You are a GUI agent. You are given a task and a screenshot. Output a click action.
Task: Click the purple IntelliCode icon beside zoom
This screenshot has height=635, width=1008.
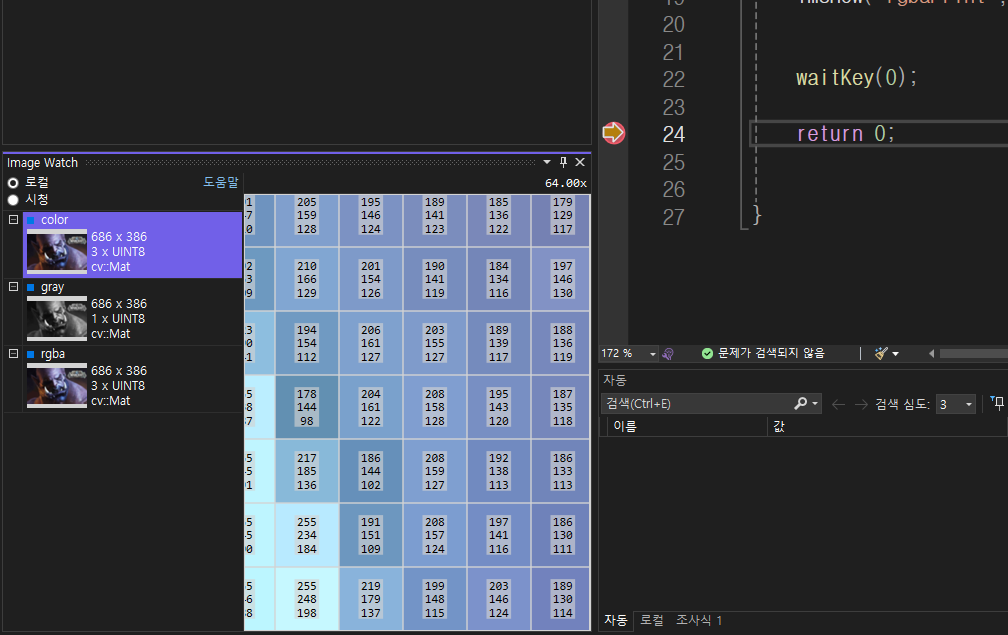coord(669,353)
